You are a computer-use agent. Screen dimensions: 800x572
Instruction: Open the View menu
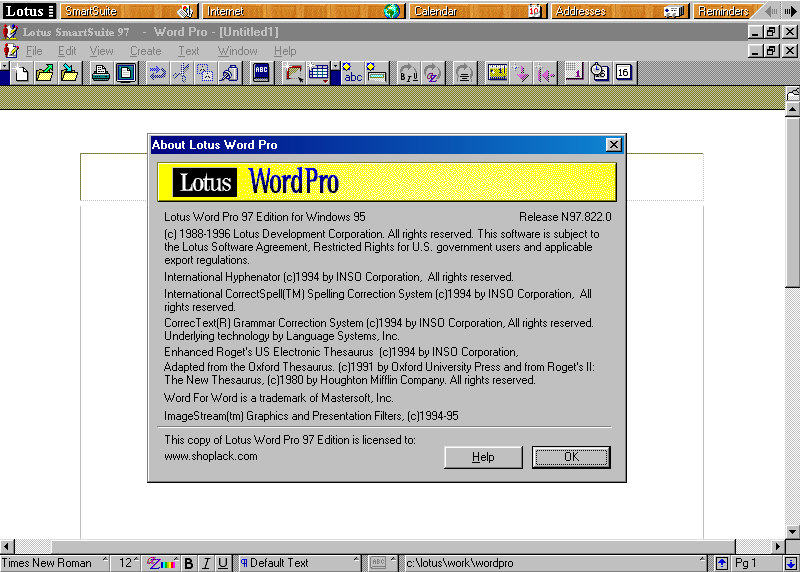click(102, 51)
